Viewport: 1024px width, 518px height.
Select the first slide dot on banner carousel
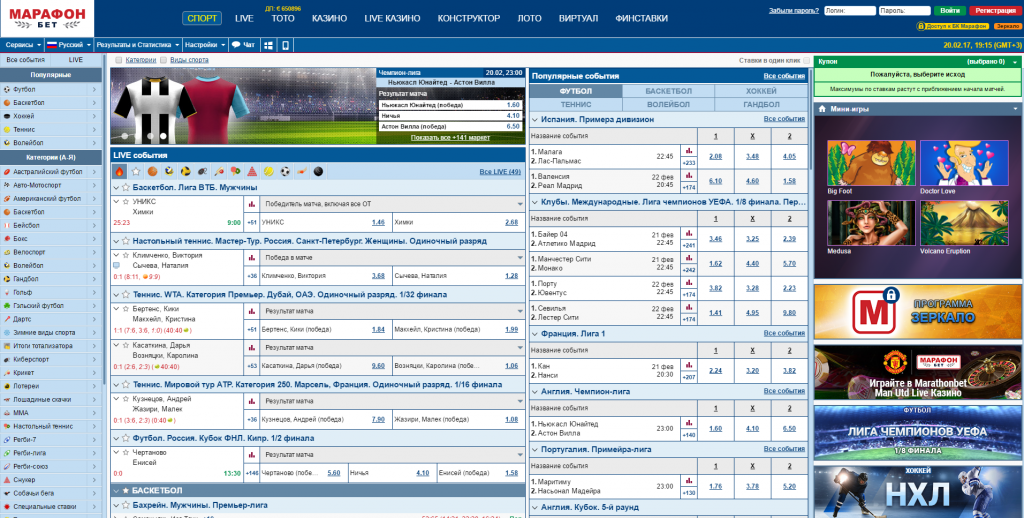point(125,136)
